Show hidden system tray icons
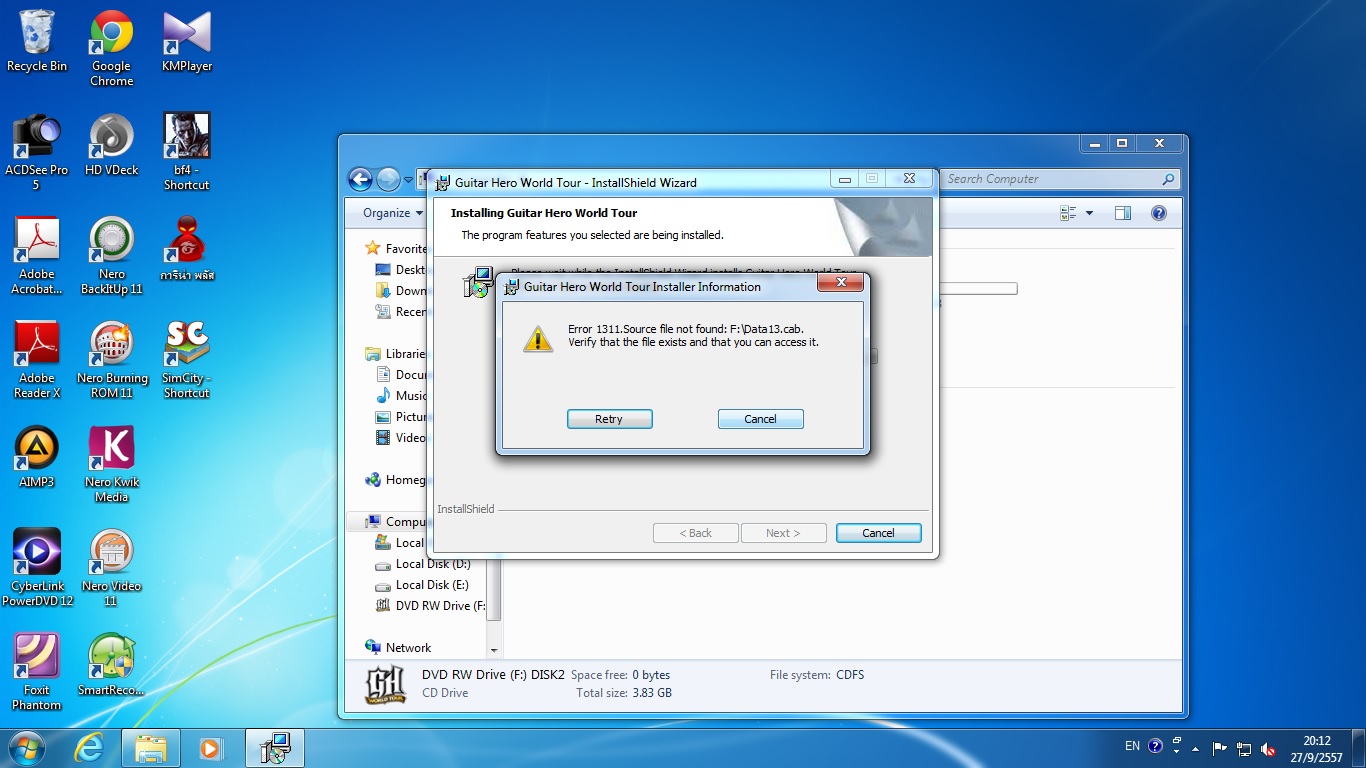Image resolution: width=1366 pixels, height=768 pixels. coord(1195,748)
